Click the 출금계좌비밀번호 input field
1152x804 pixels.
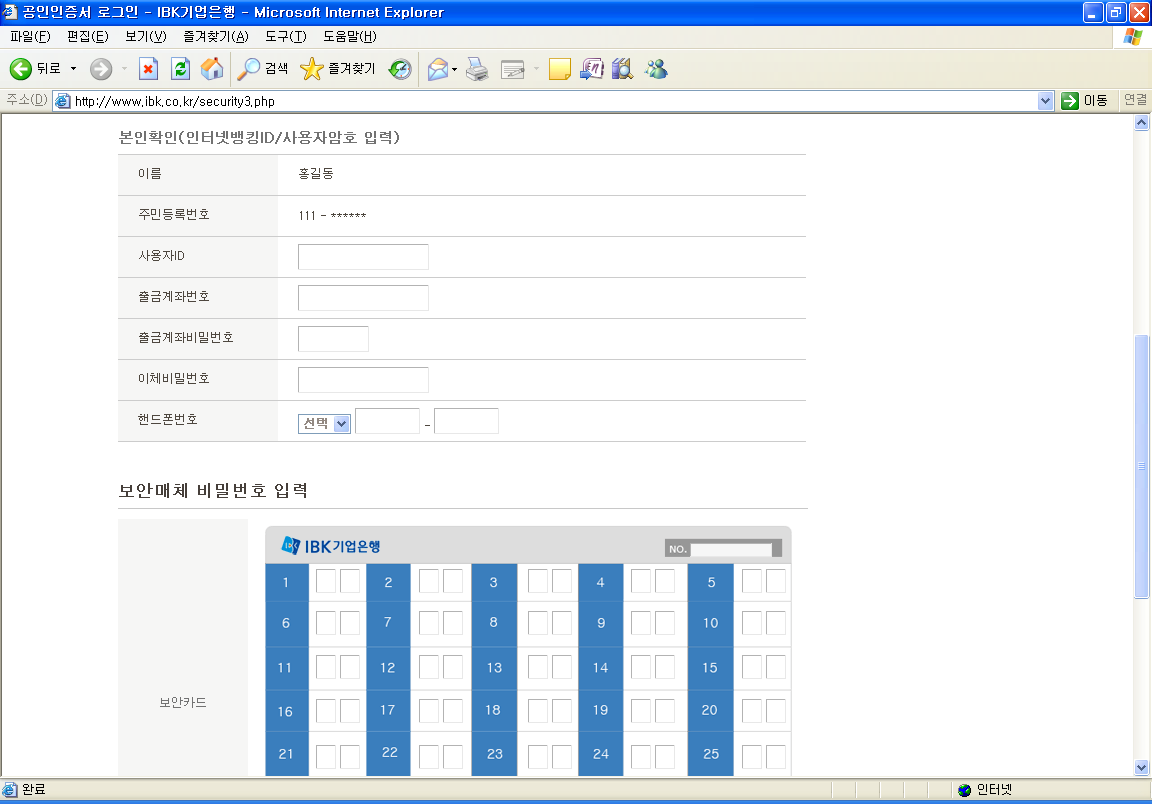tap(333, 339)
